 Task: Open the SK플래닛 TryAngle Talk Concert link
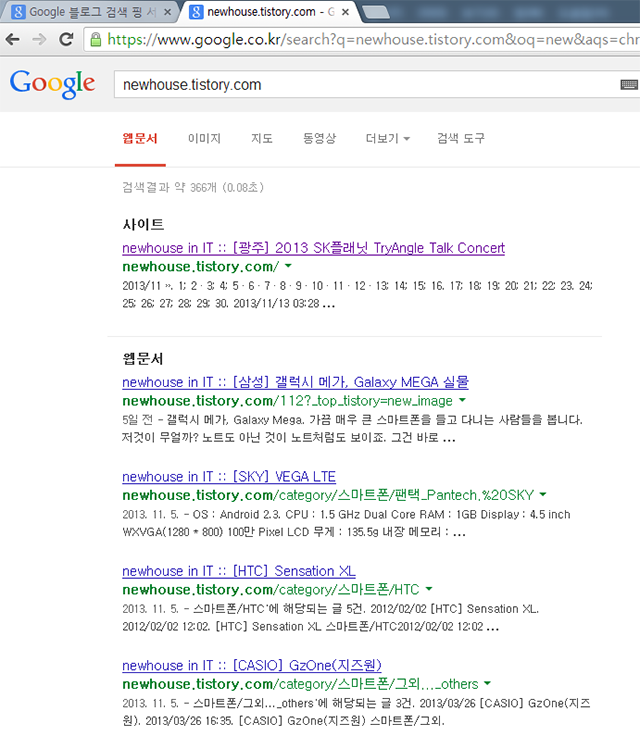(x=313, y=248)
